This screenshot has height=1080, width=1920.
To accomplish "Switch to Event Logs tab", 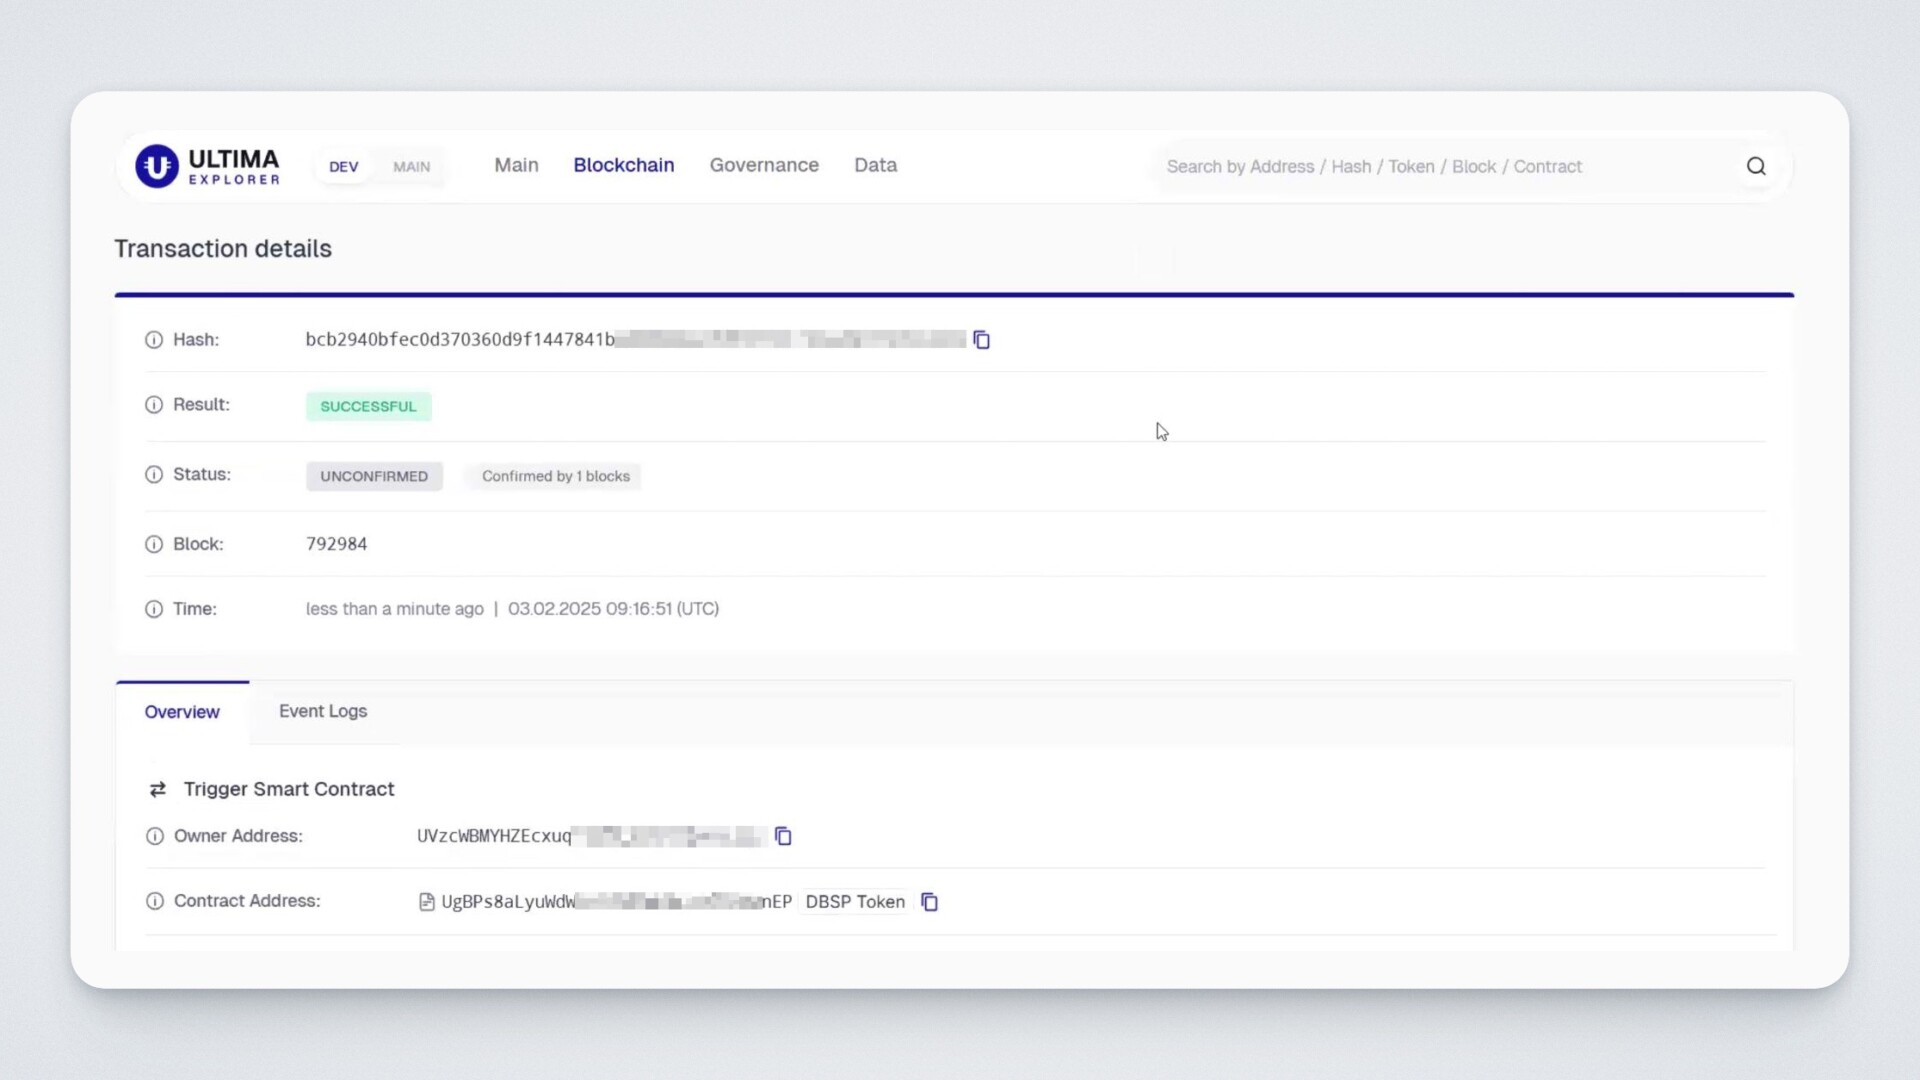I will pyautogui.click(x=322, y=711).
